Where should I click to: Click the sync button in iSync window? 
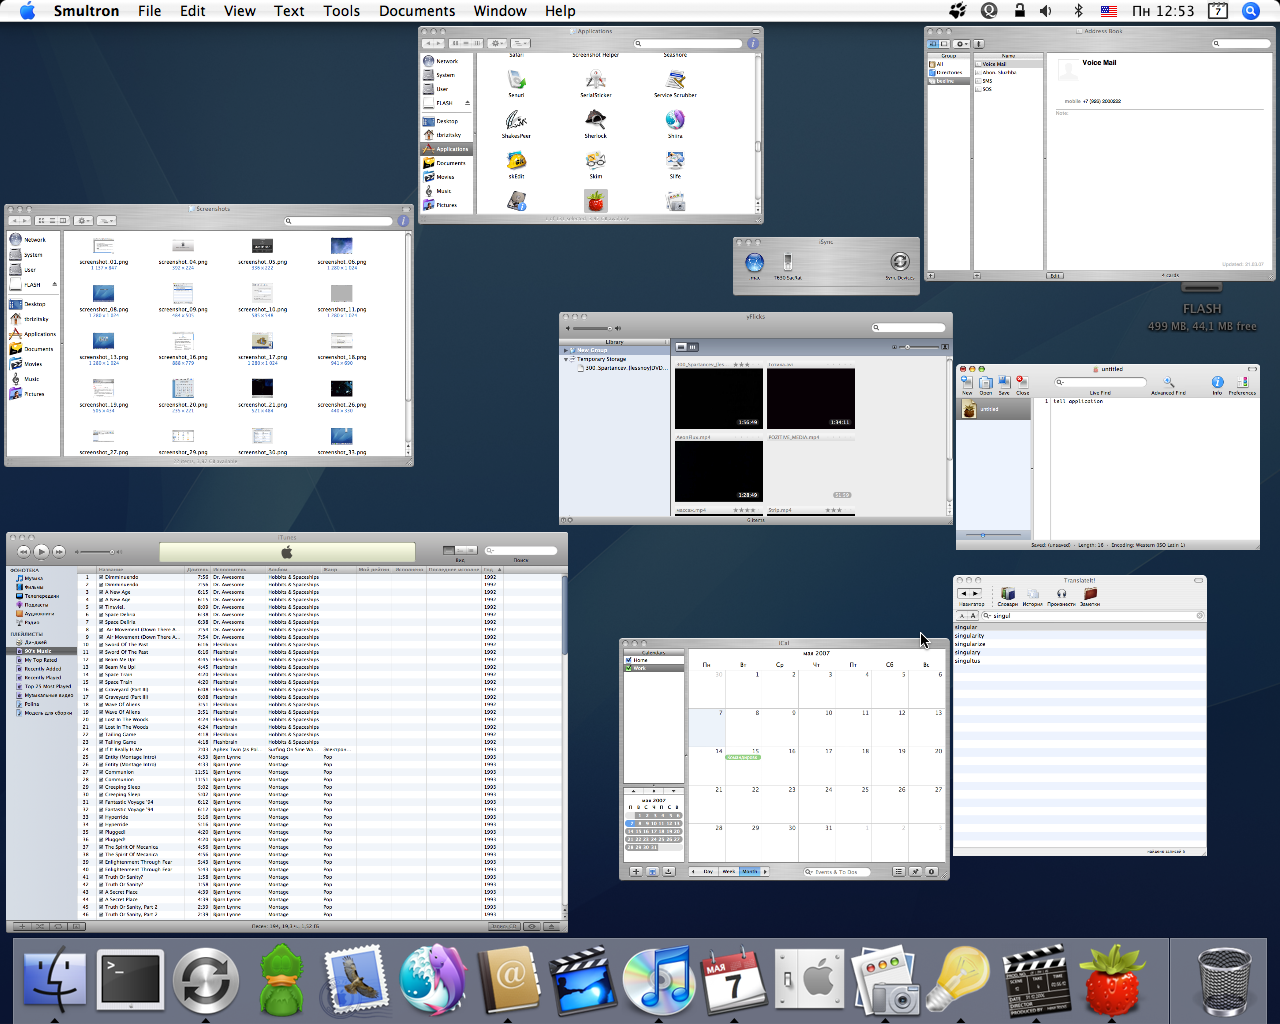click(900, 262)
